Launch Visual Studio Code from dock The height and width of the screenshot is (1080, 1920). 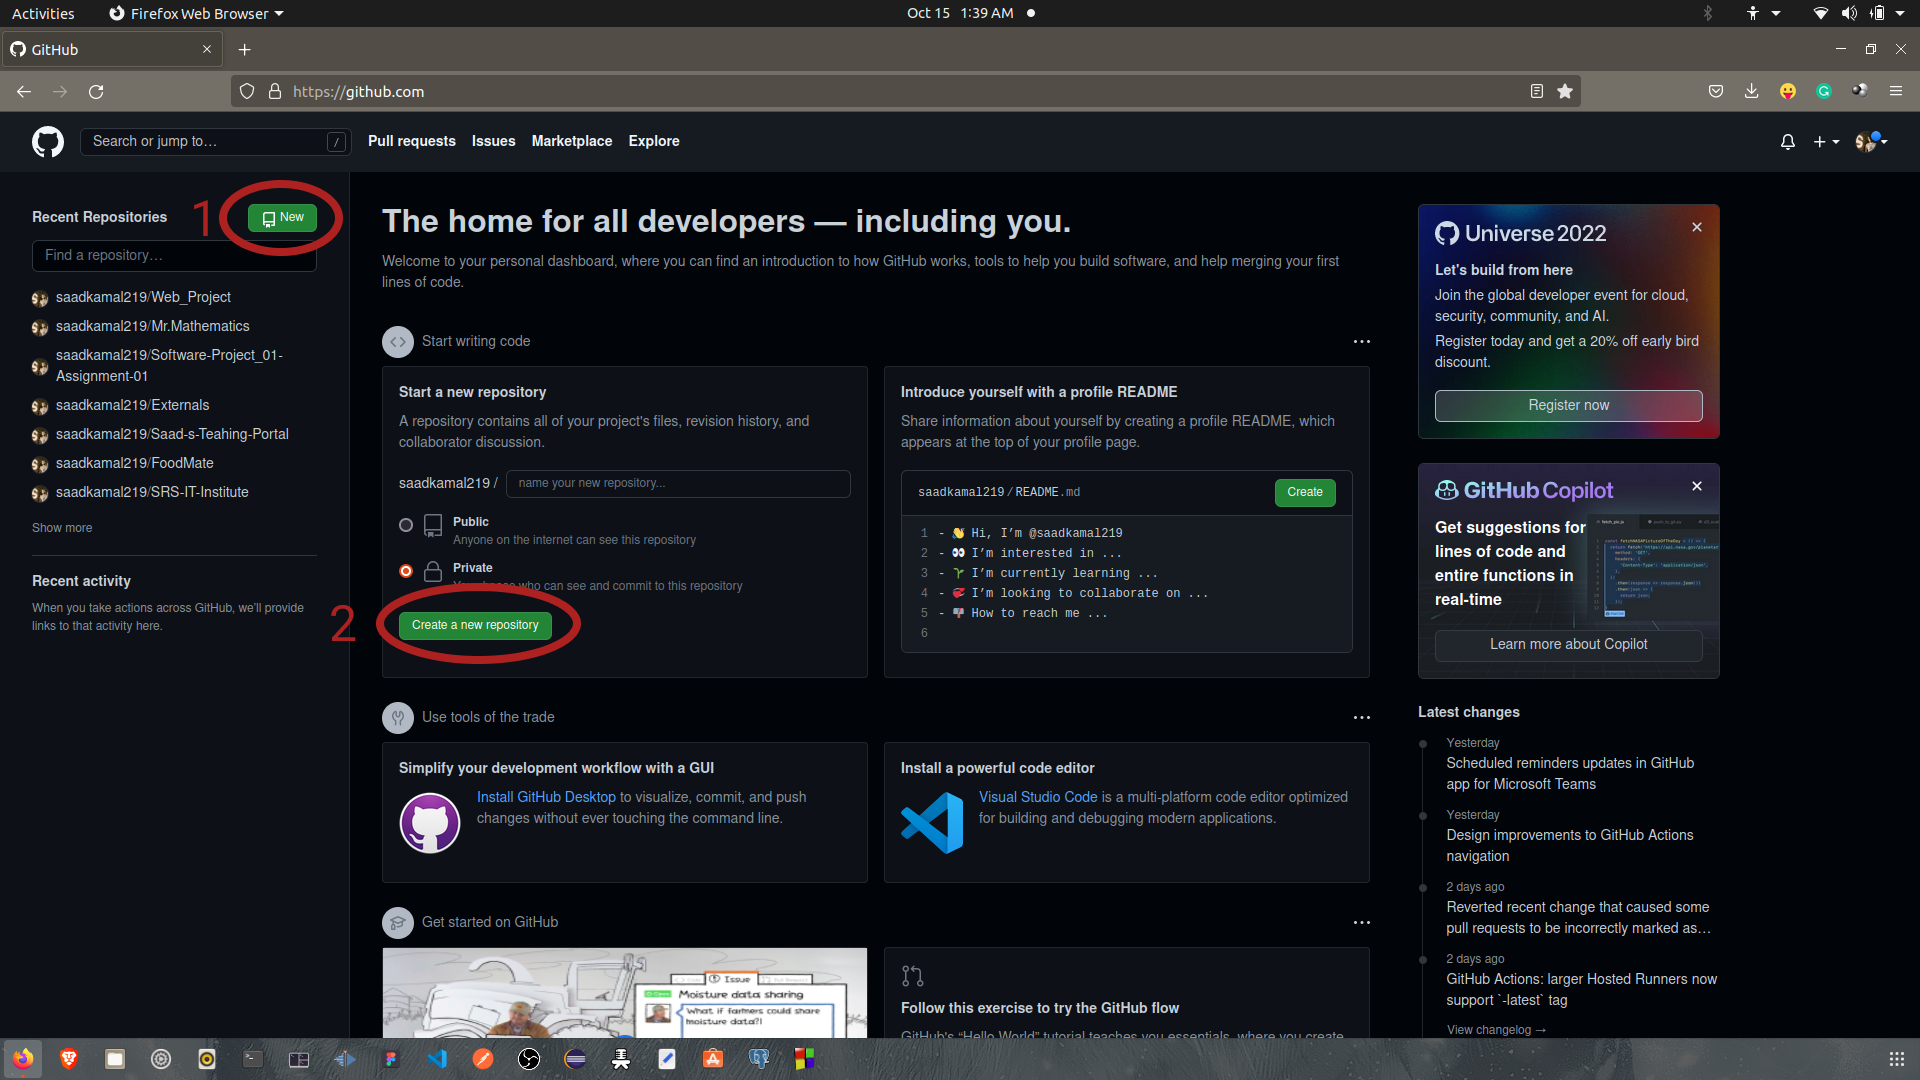(x=437, y=1059)
